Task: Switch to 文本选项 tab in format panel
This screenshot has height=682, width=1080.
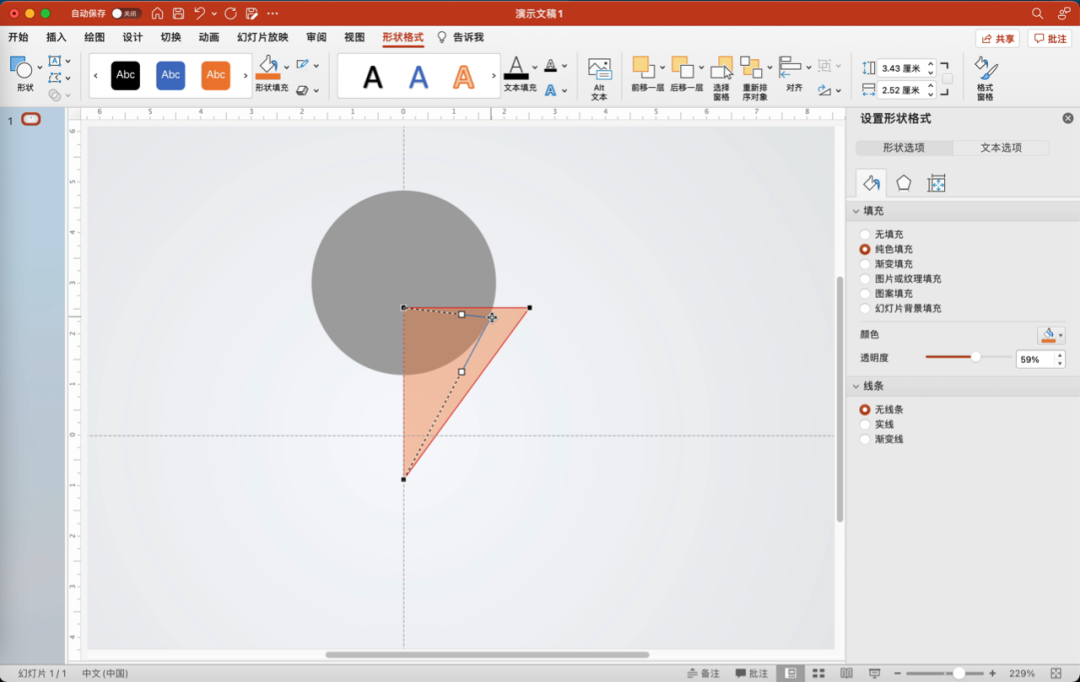Action: point(1001,148)
